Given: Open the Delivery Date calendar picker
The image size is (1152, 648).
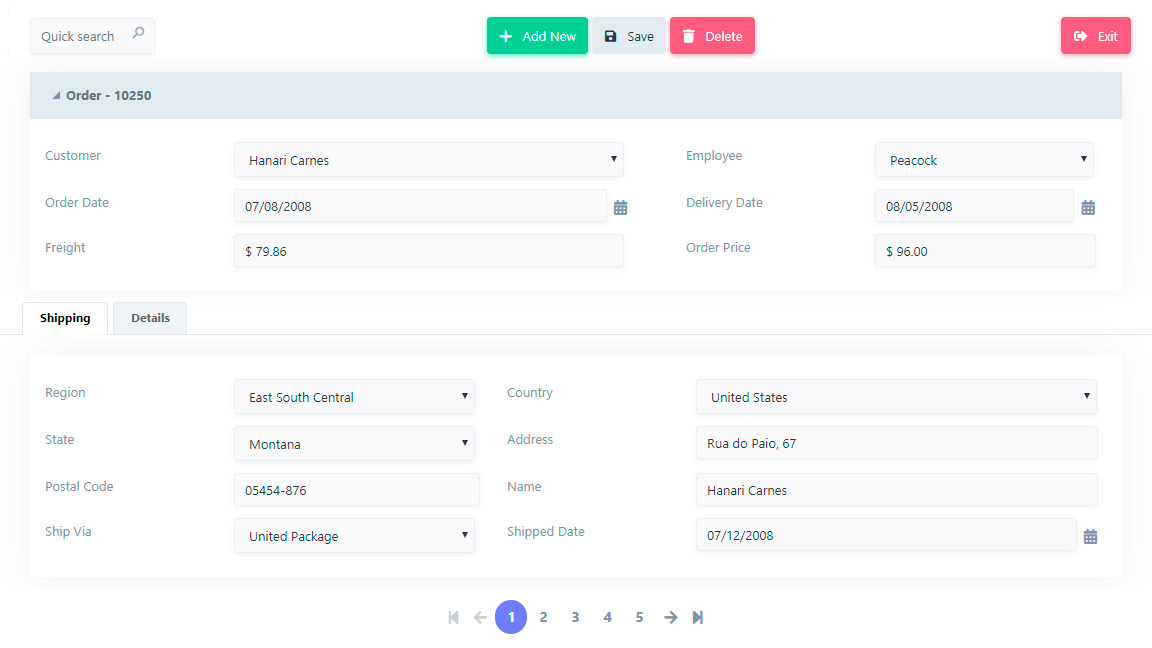Looking at the screenshot, I should point(1088,207).
